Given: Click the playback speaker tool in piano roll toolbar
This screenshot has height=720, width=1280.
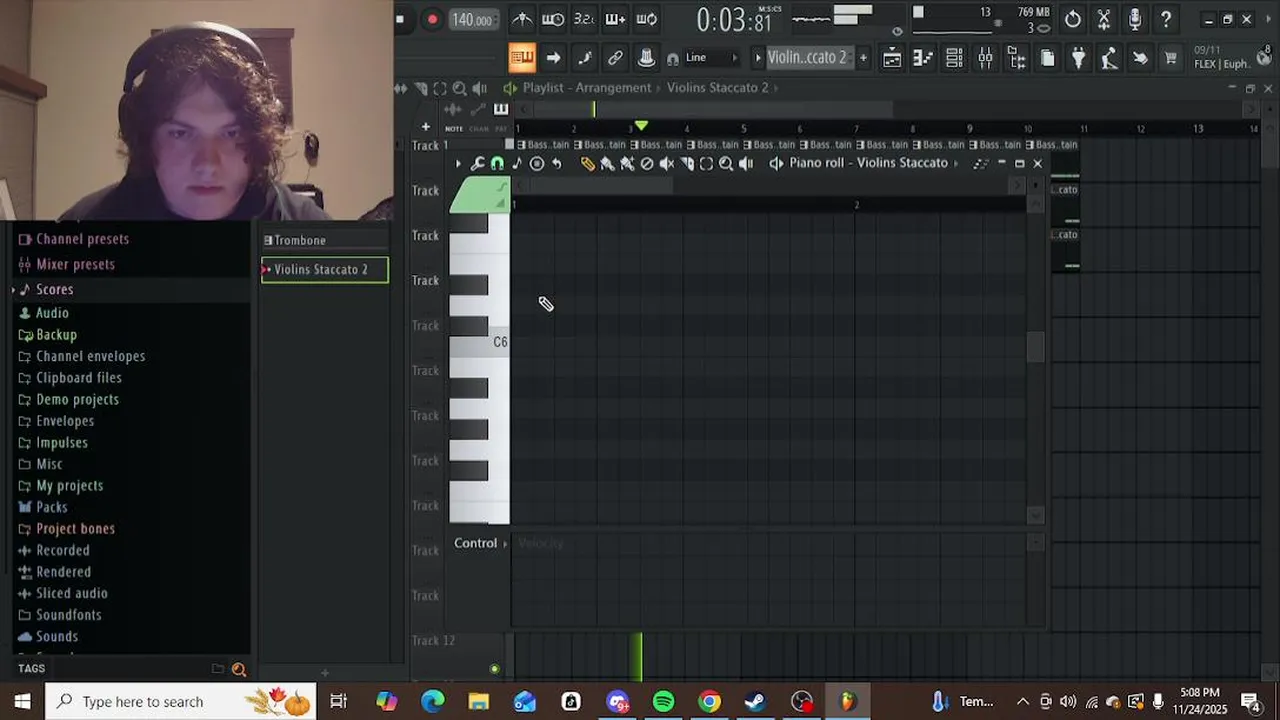Looking at the screenshot, I should [x=746, y=163].
